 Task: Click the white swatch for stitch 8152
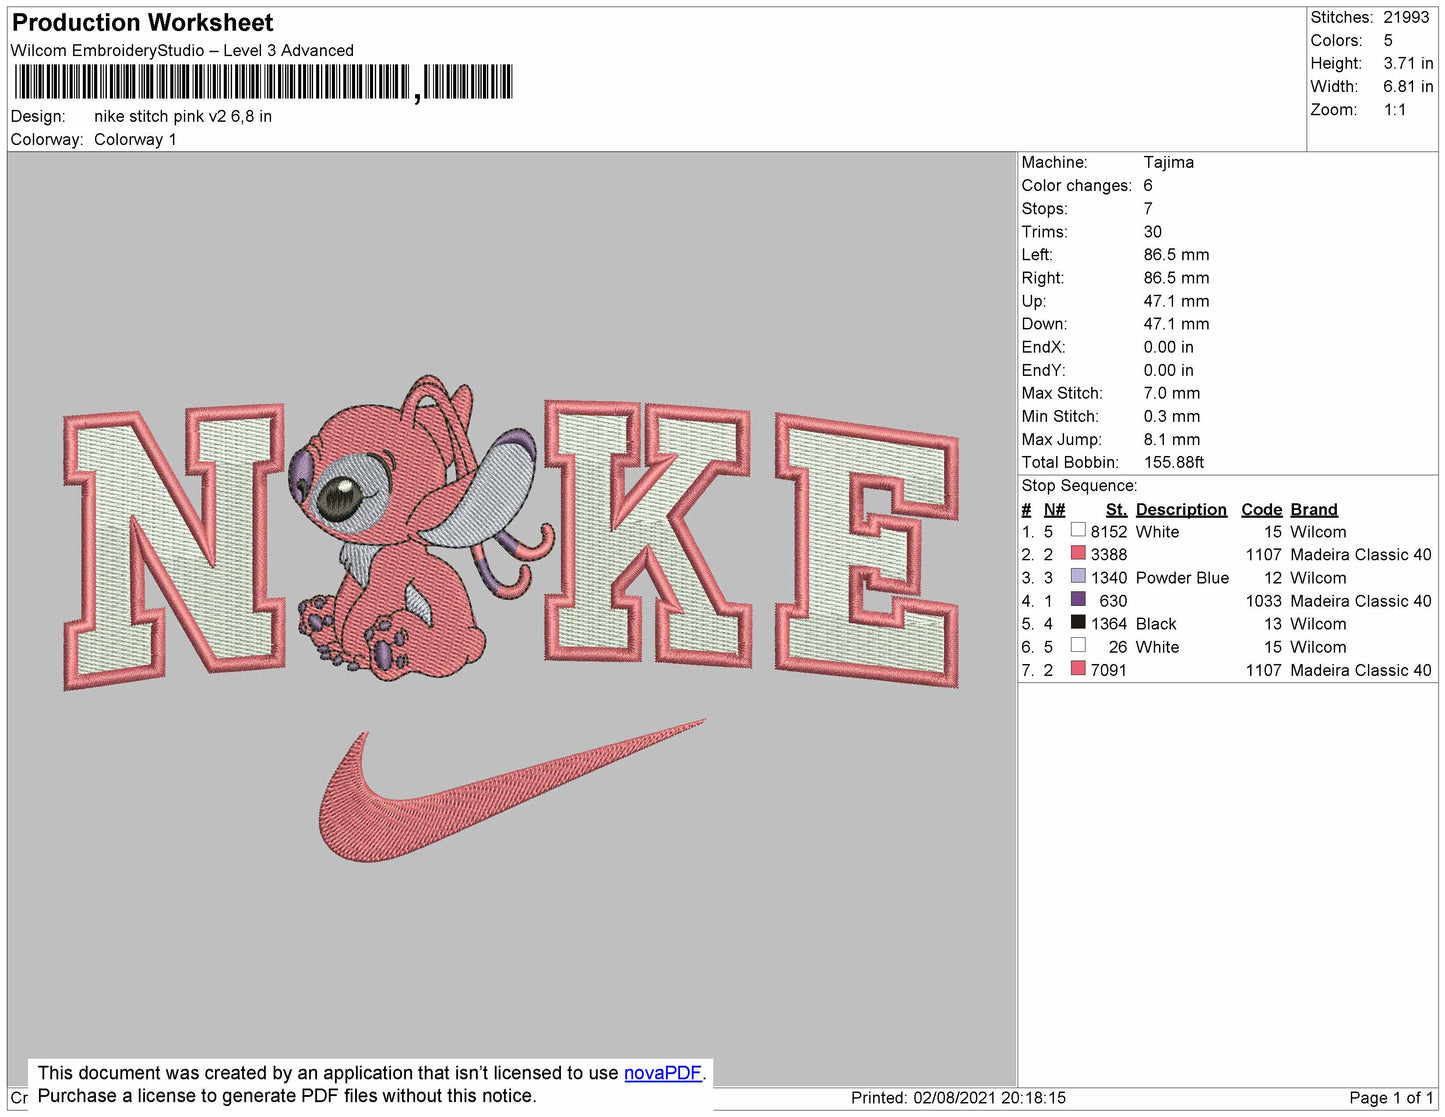(x=1078, y=530)
